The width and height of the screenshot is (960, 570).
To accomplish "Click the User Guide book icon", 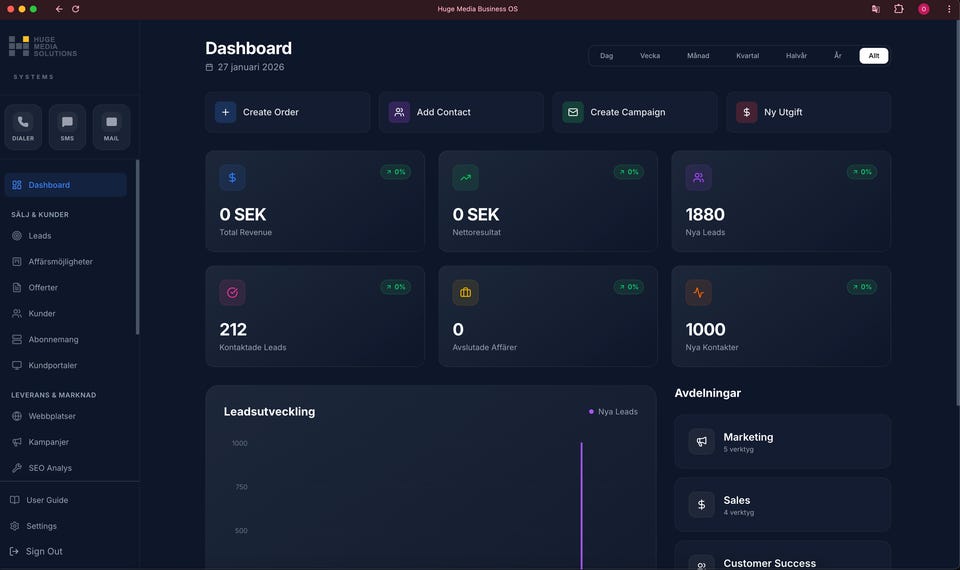I will click(15, 500).
